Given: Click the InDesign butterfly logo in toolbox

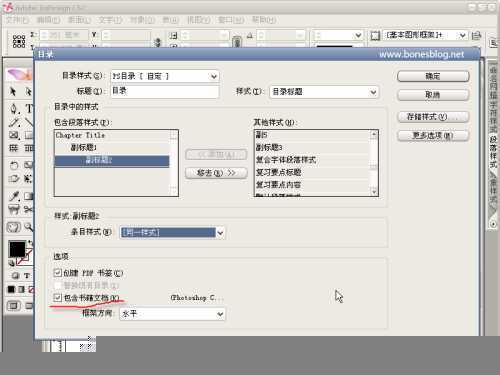Looking at the screenshot, I should tap(19, 74).
